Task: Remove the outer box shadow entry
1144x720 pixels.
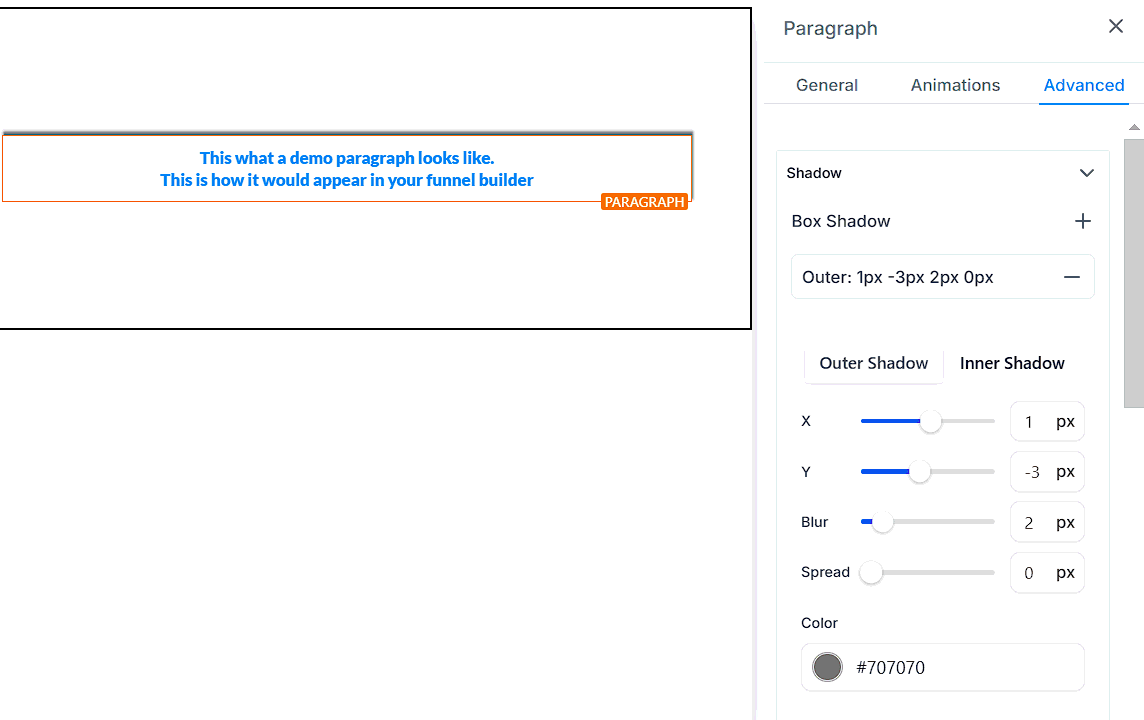Action: [1071, 277]
